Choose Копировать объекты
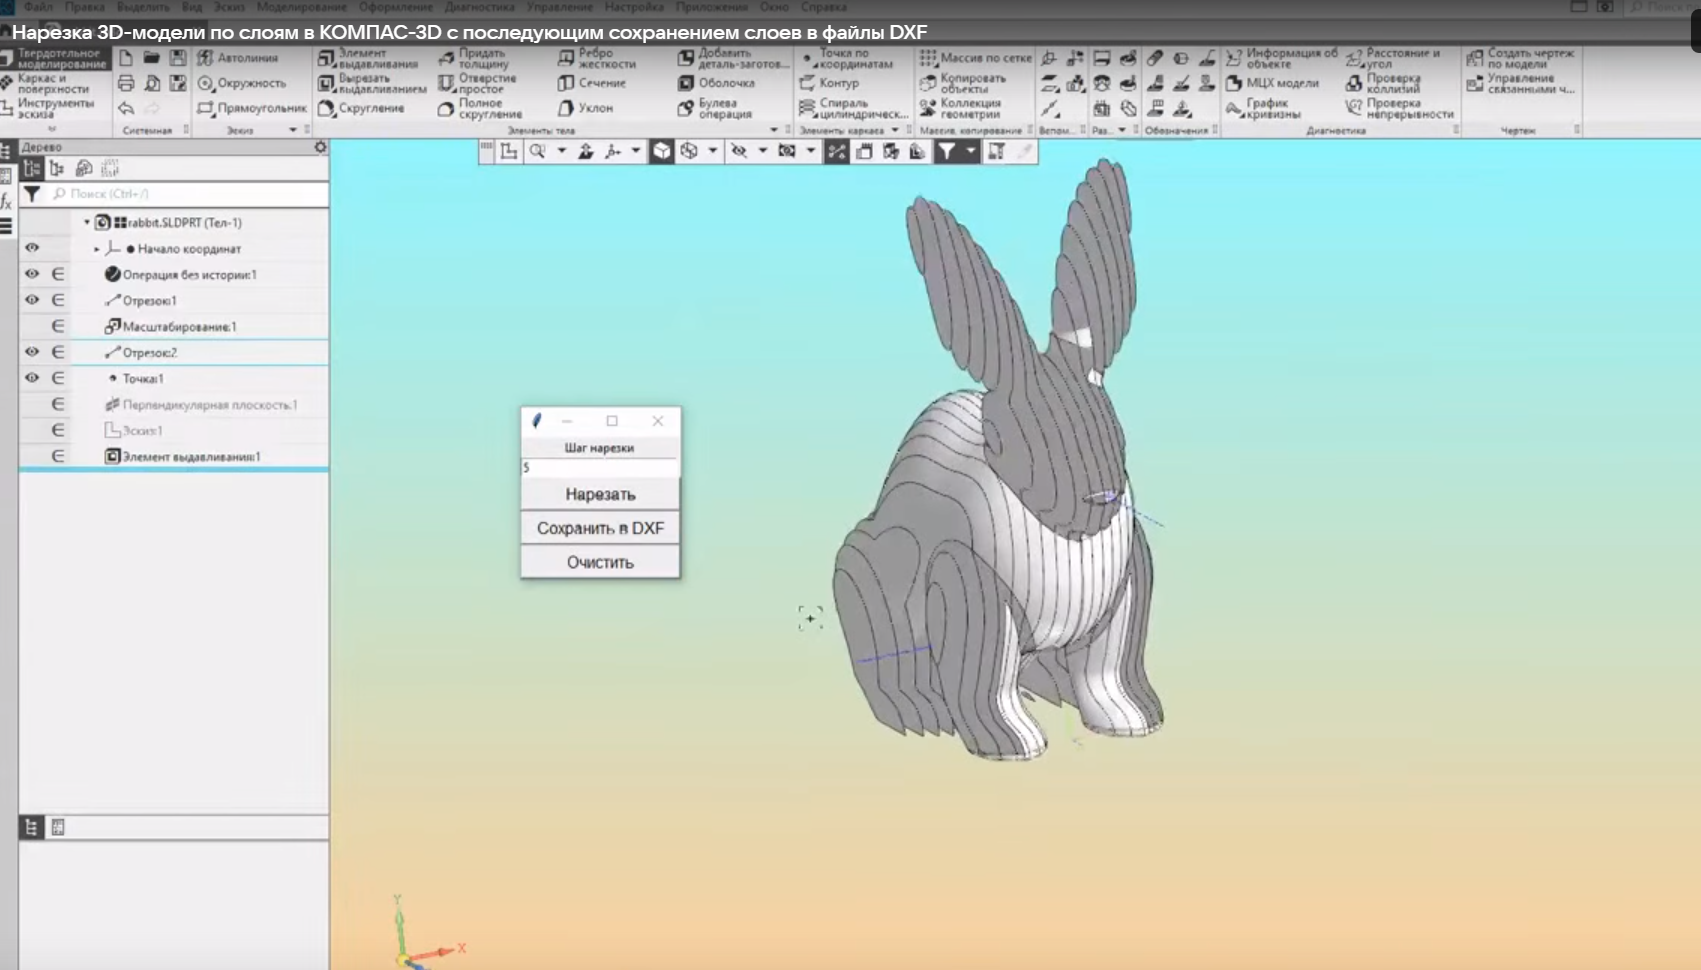Screen dimensions: 1701x970 point(963,84)
